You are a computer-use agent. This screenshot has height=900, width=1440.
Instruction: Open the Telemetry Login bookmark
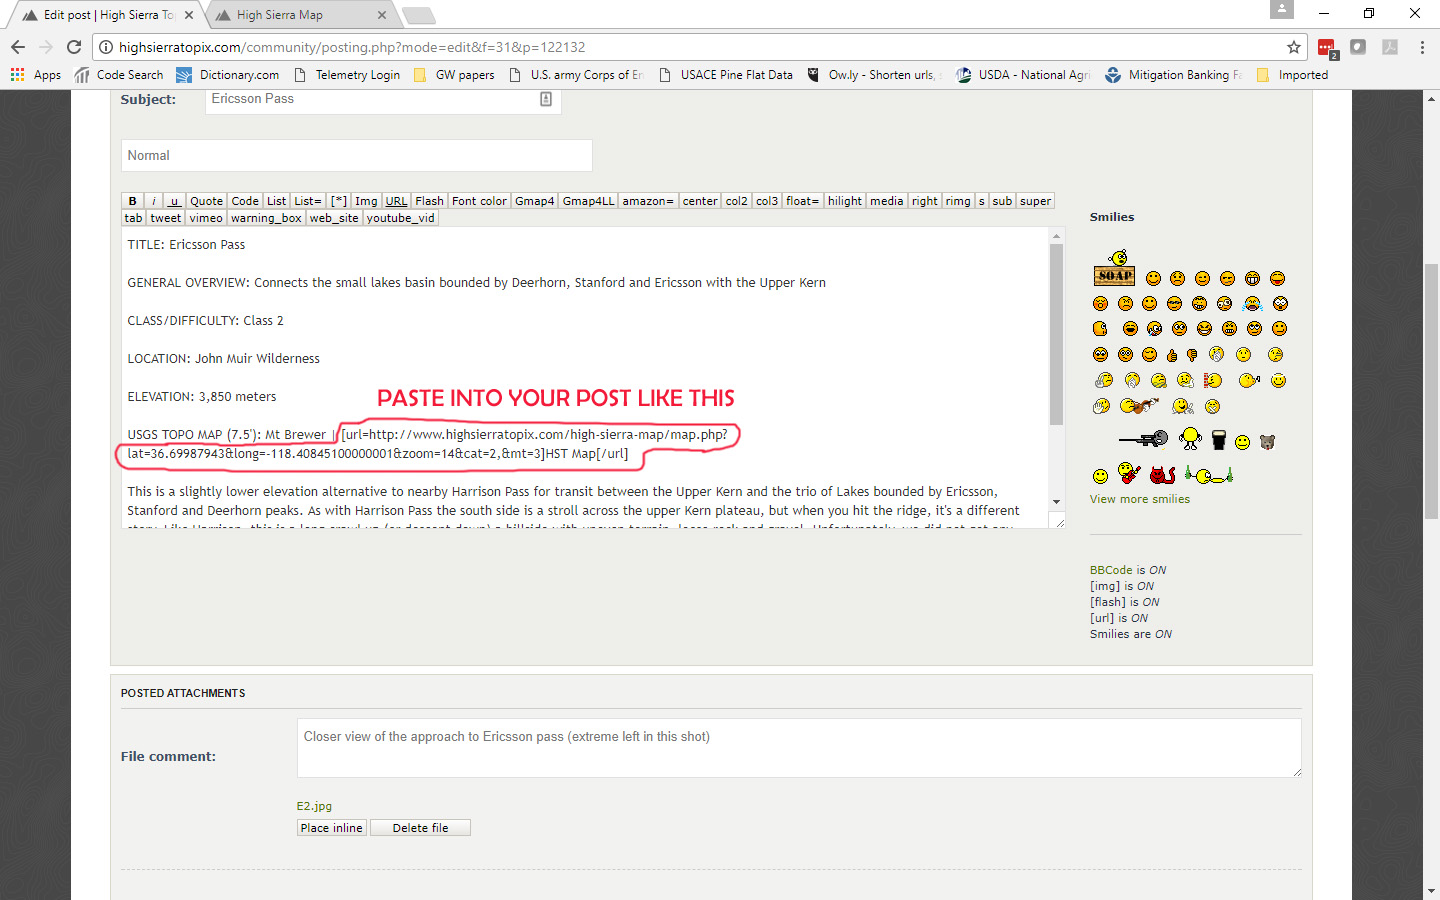(x=347, y=75)
